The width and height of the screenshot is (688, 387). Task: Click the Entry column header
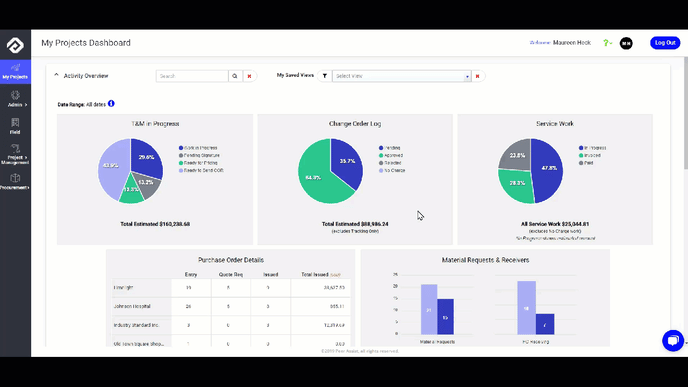(x=191, y=275)
